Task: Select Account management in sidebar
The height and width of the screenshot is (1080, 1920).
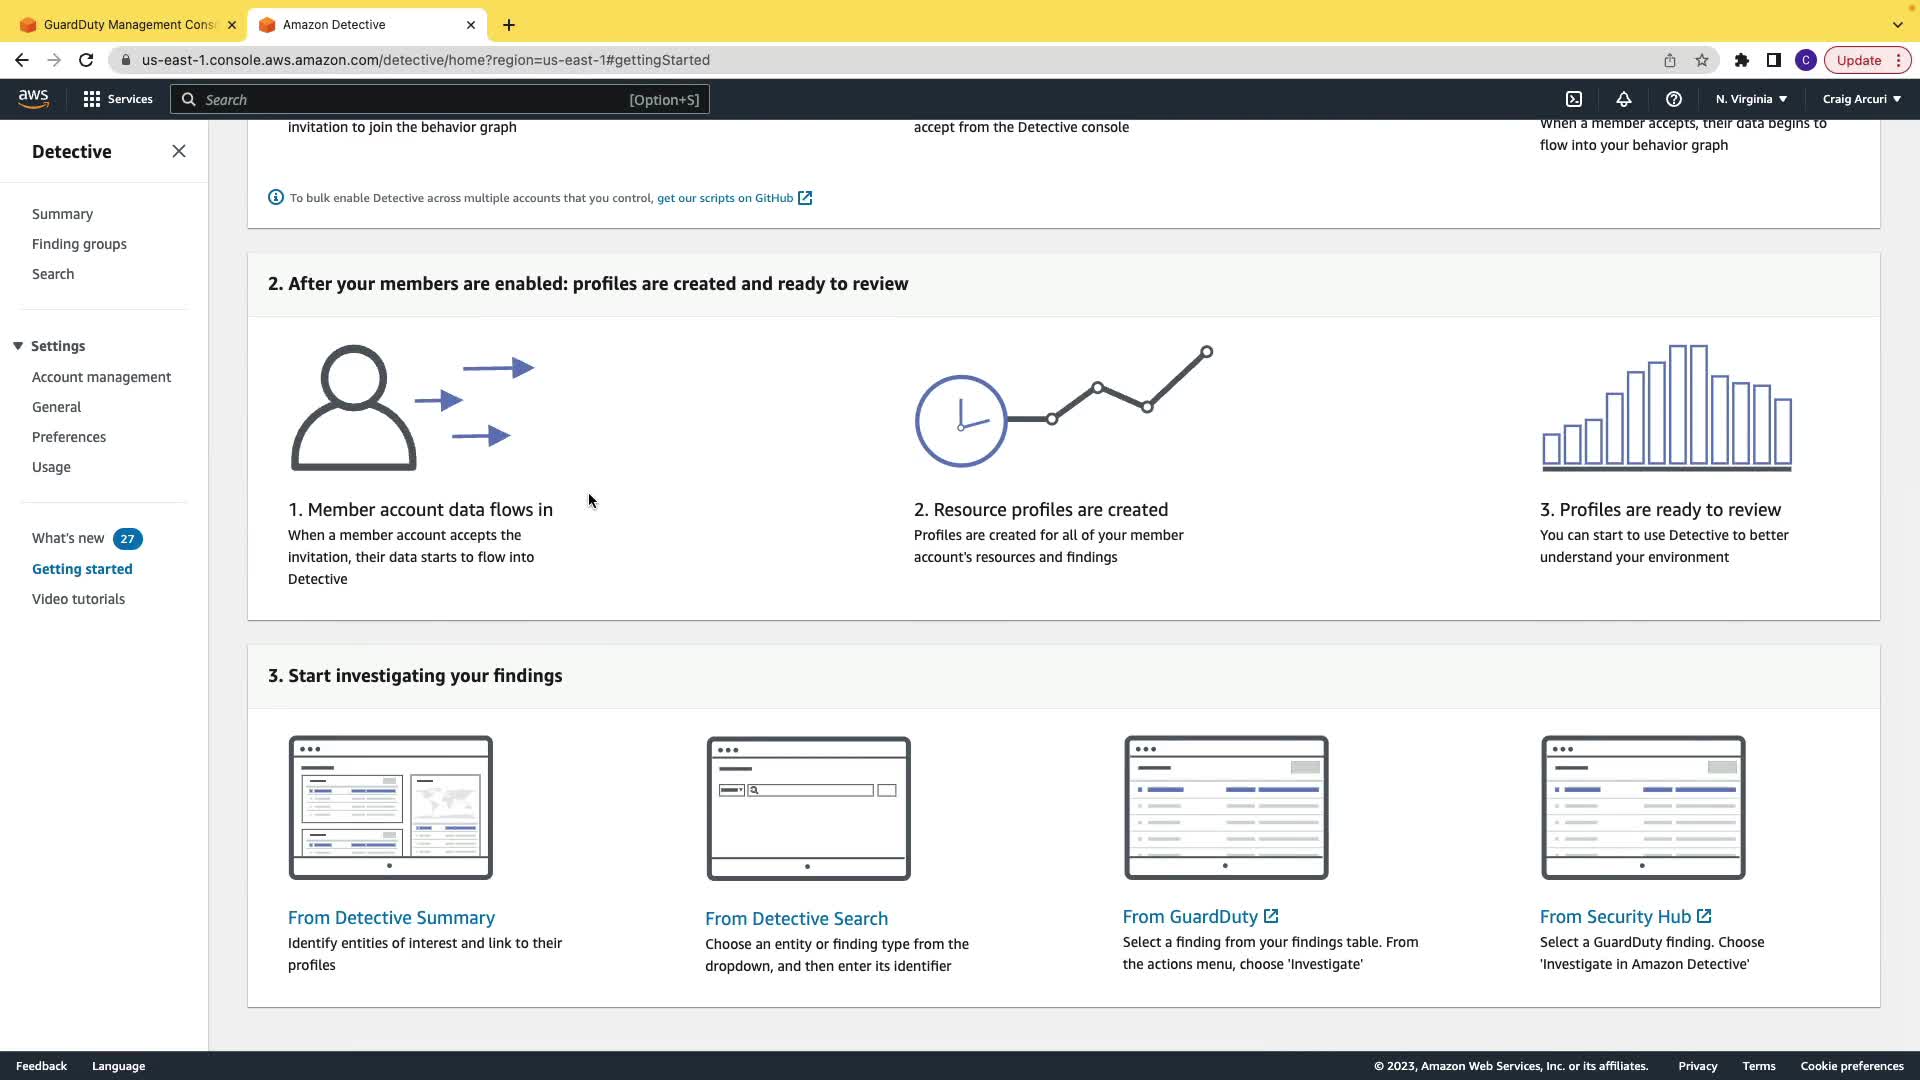Action: pyautogui.click(x=101, y=377)
